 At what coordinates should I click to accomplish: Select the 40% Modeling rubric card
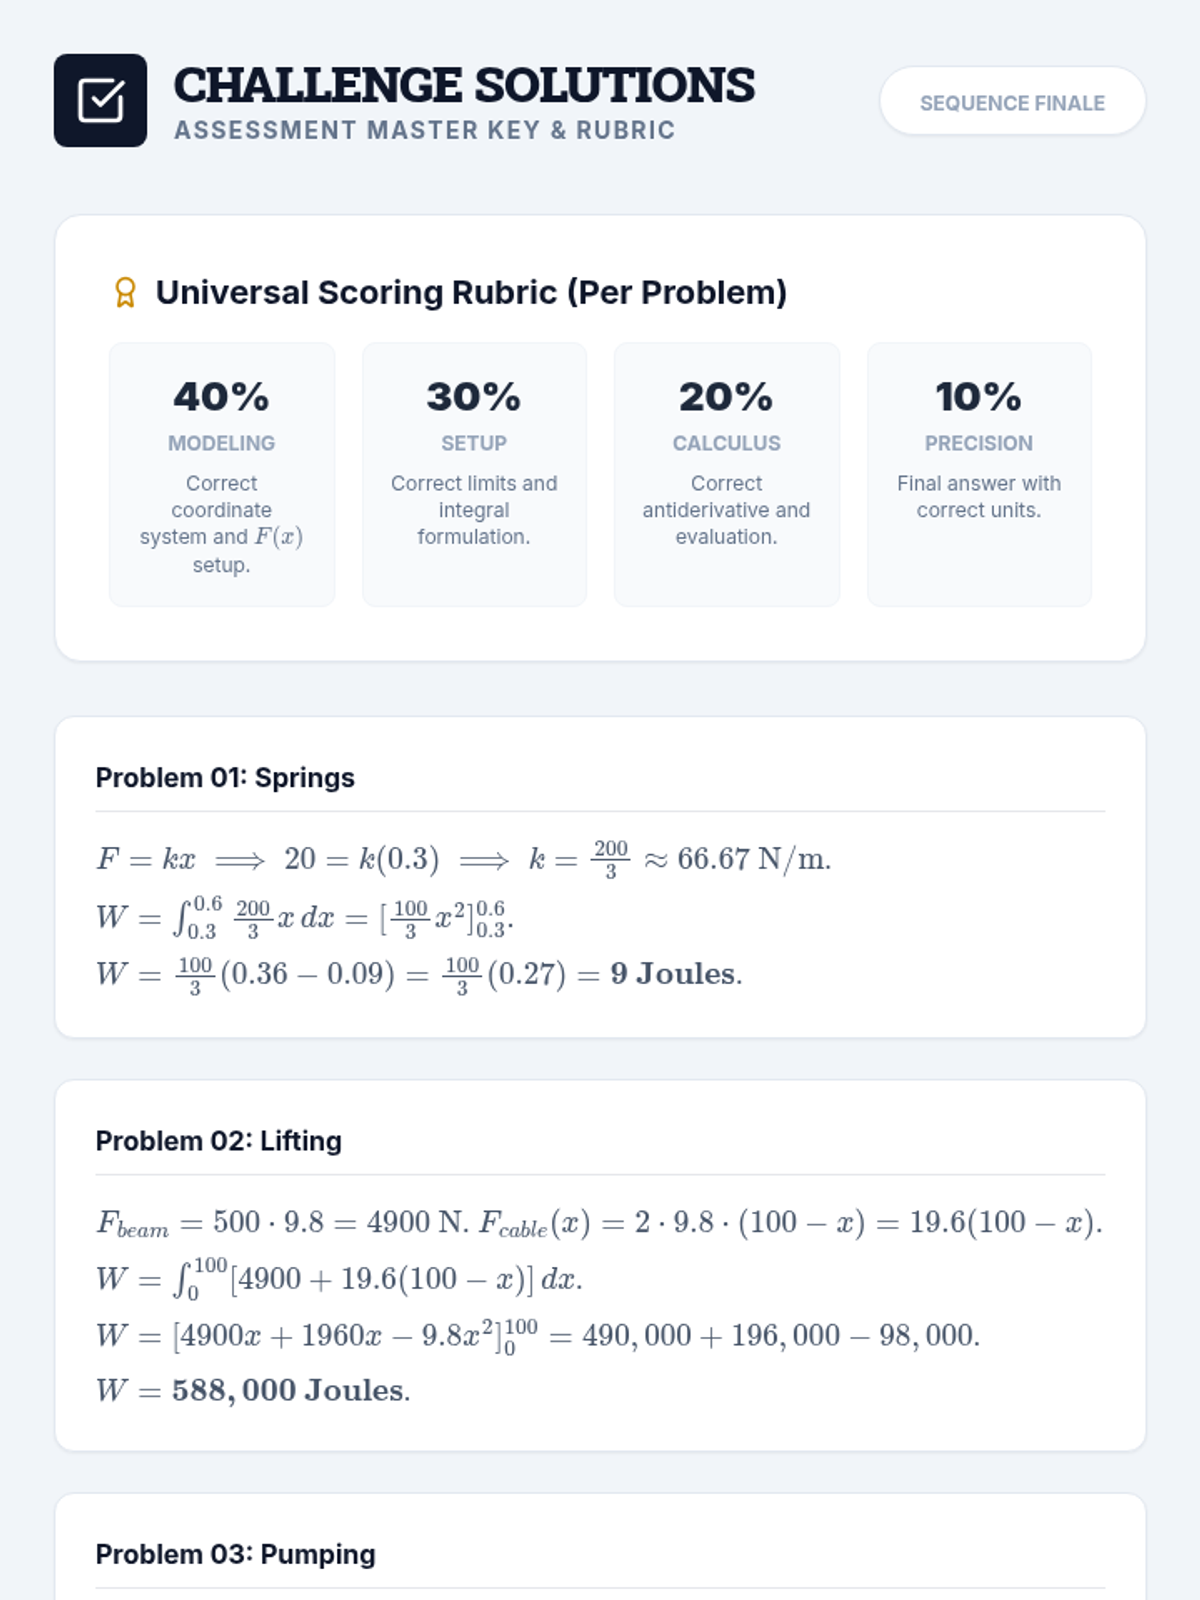pos(222,474)
